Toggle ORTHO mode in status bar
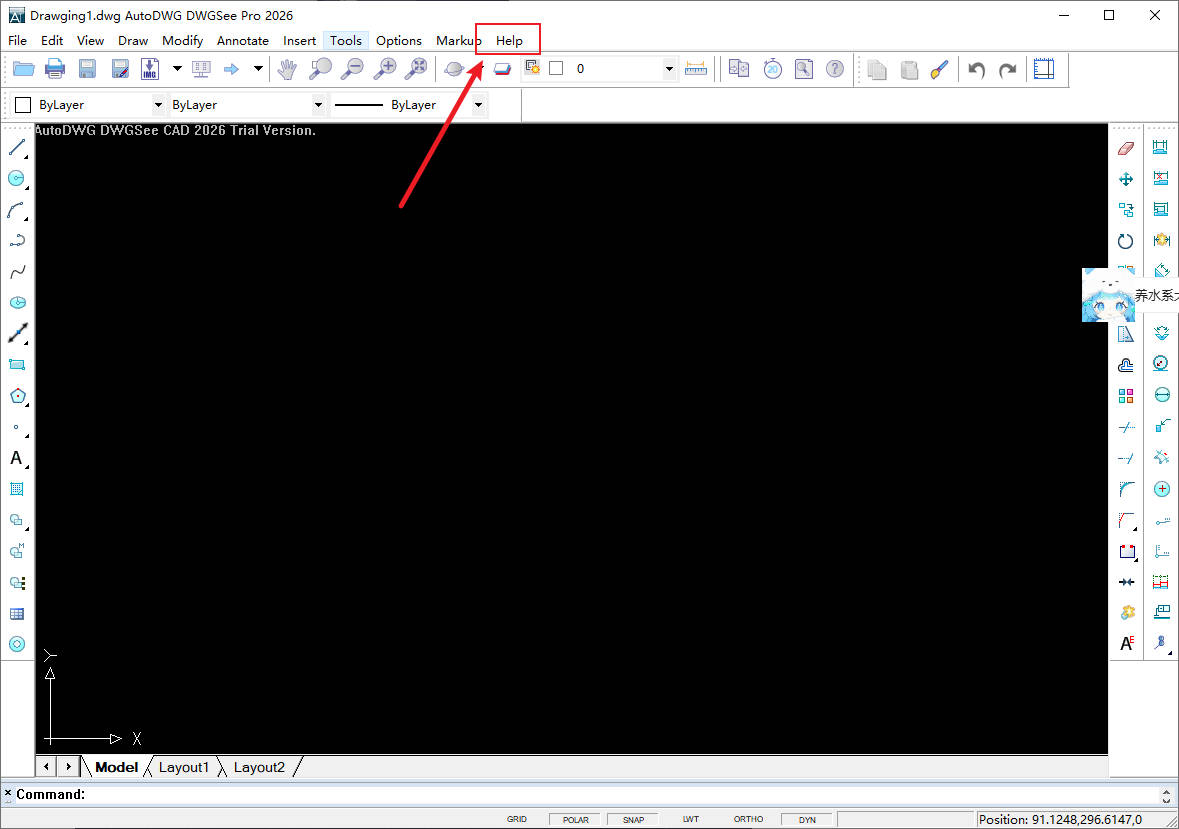The image size is (1179, 829). pyautogui.click(x=748, y=819)
